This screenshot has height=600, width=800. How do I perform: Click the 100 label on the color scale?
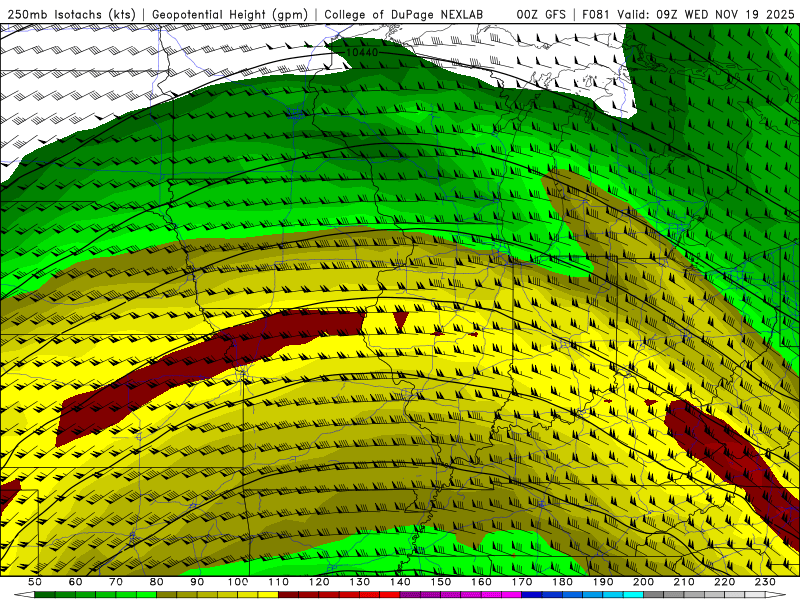point(238,582)
